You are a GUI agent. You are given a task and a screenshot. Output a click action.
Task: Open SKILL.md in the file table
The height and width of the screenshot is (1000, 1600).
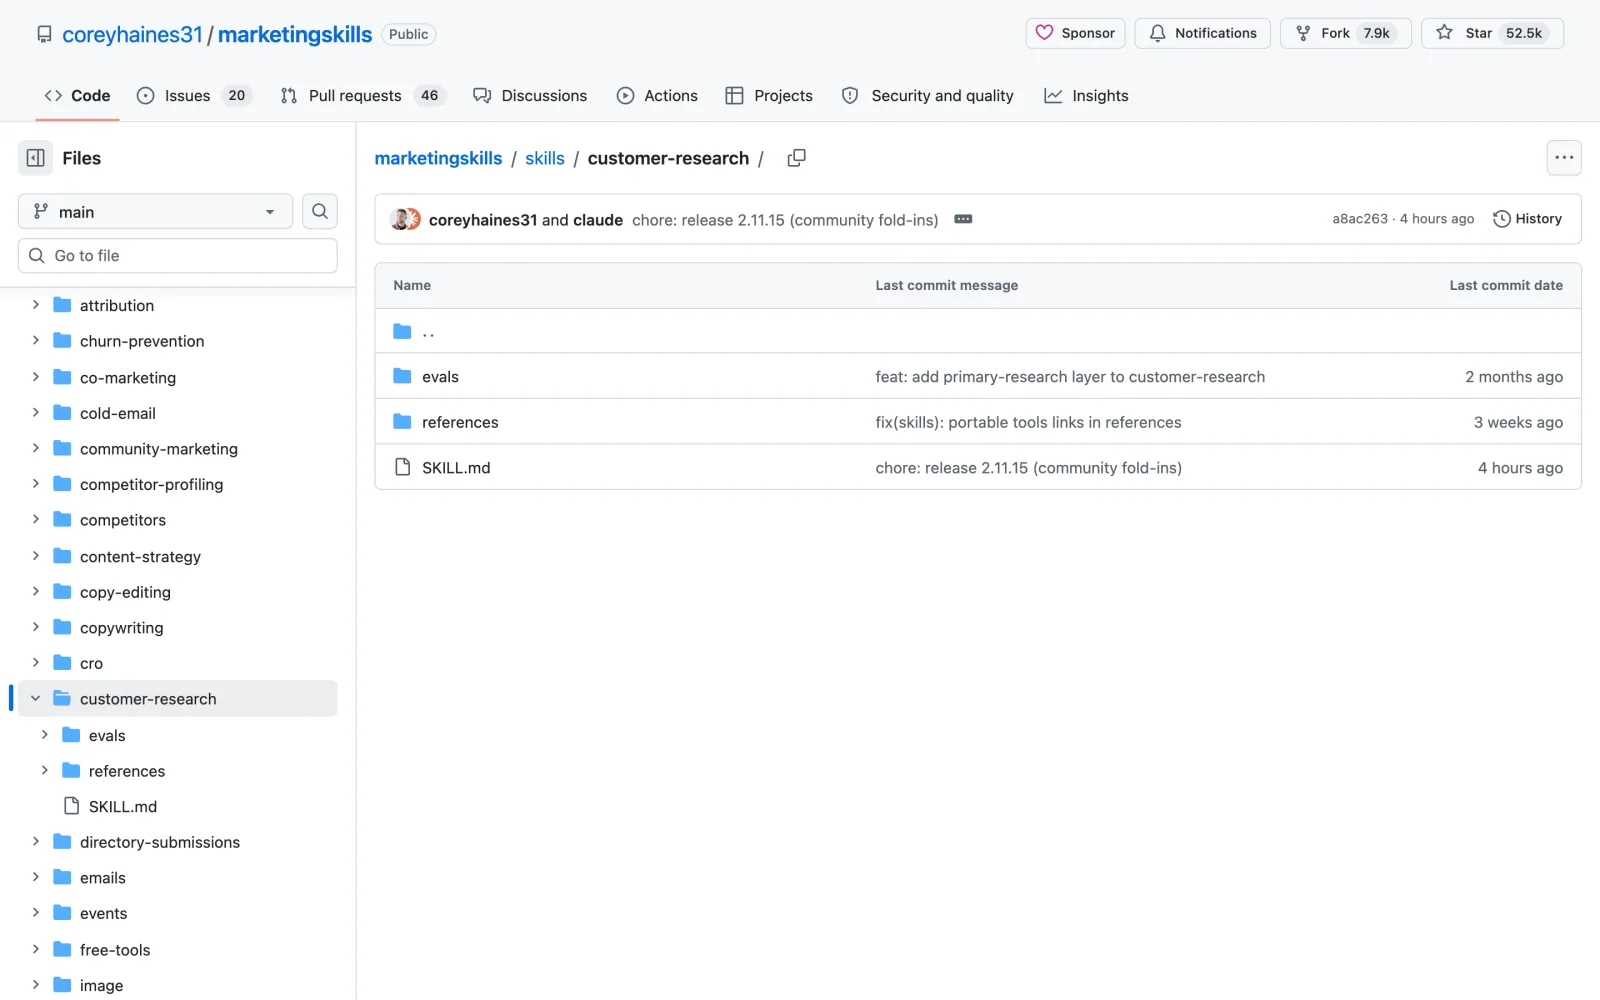coord(456,468)
